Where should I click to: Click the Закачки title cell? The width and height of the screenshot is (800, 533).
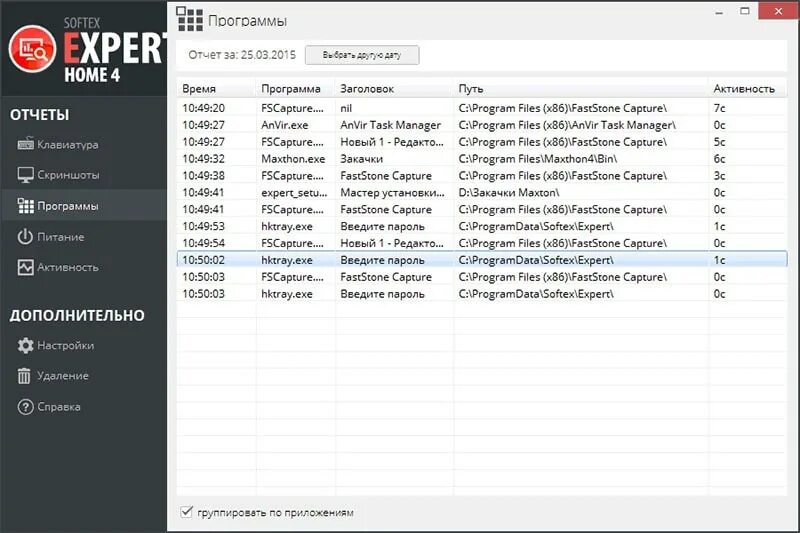(361, 159)
